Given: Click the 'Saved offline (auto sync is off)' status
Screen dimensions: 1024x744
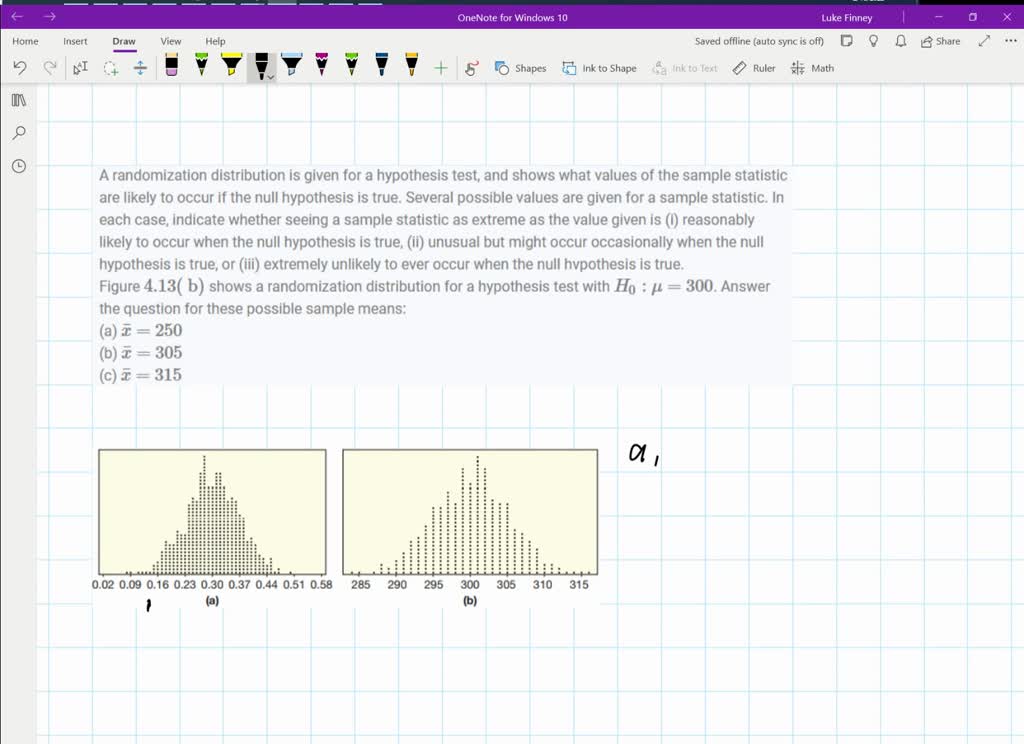Looking at the screenshot, I should [759, 41].
